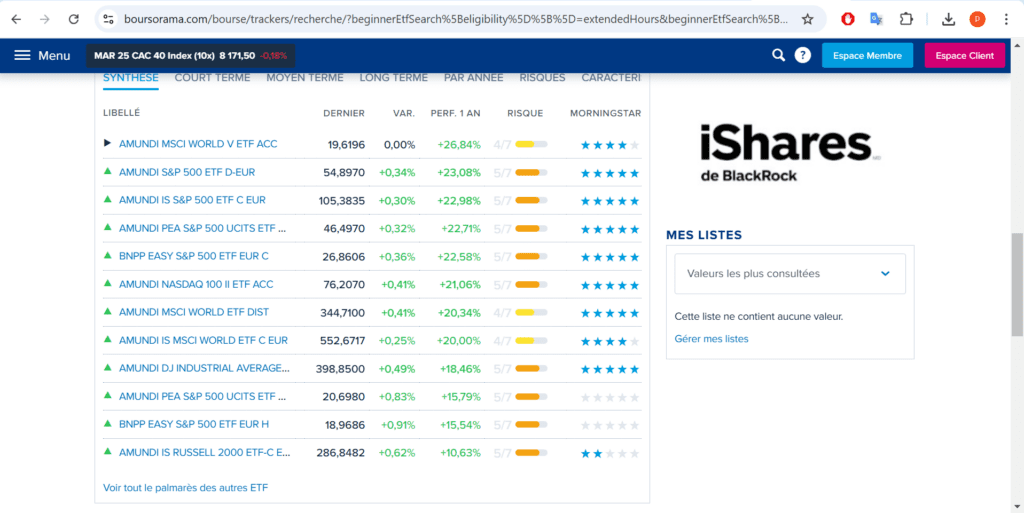The height and width of the screenshot is (513, 1024).
Task: Click the MORNINGSTAR column header
Action: [605, 113]
